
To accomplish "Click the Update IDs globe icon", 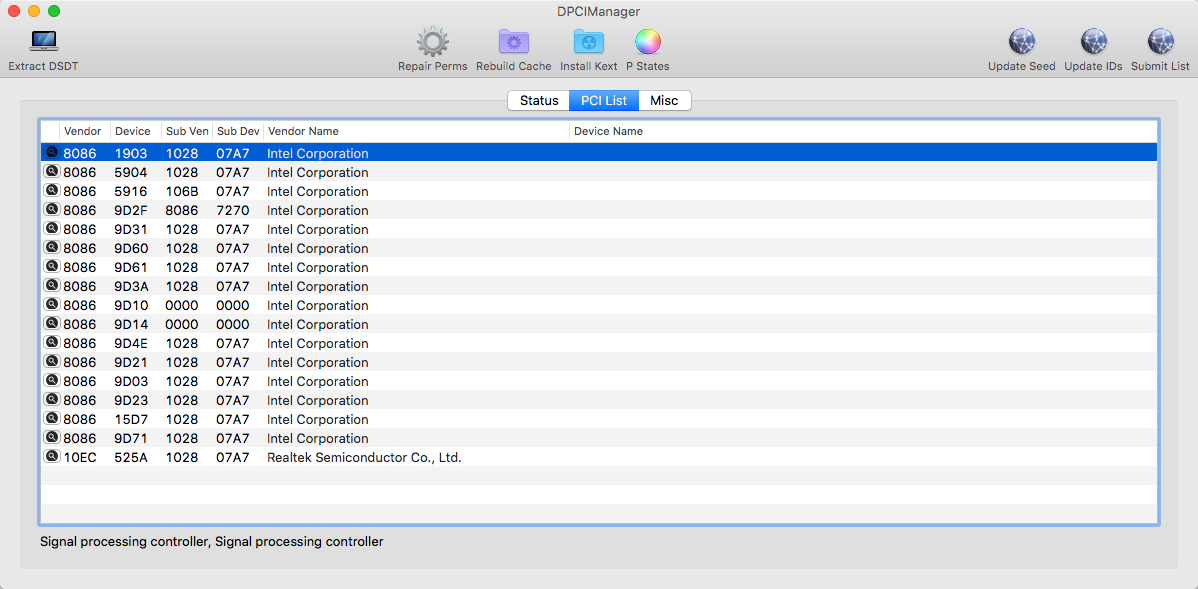I will tap(1092, 42).
